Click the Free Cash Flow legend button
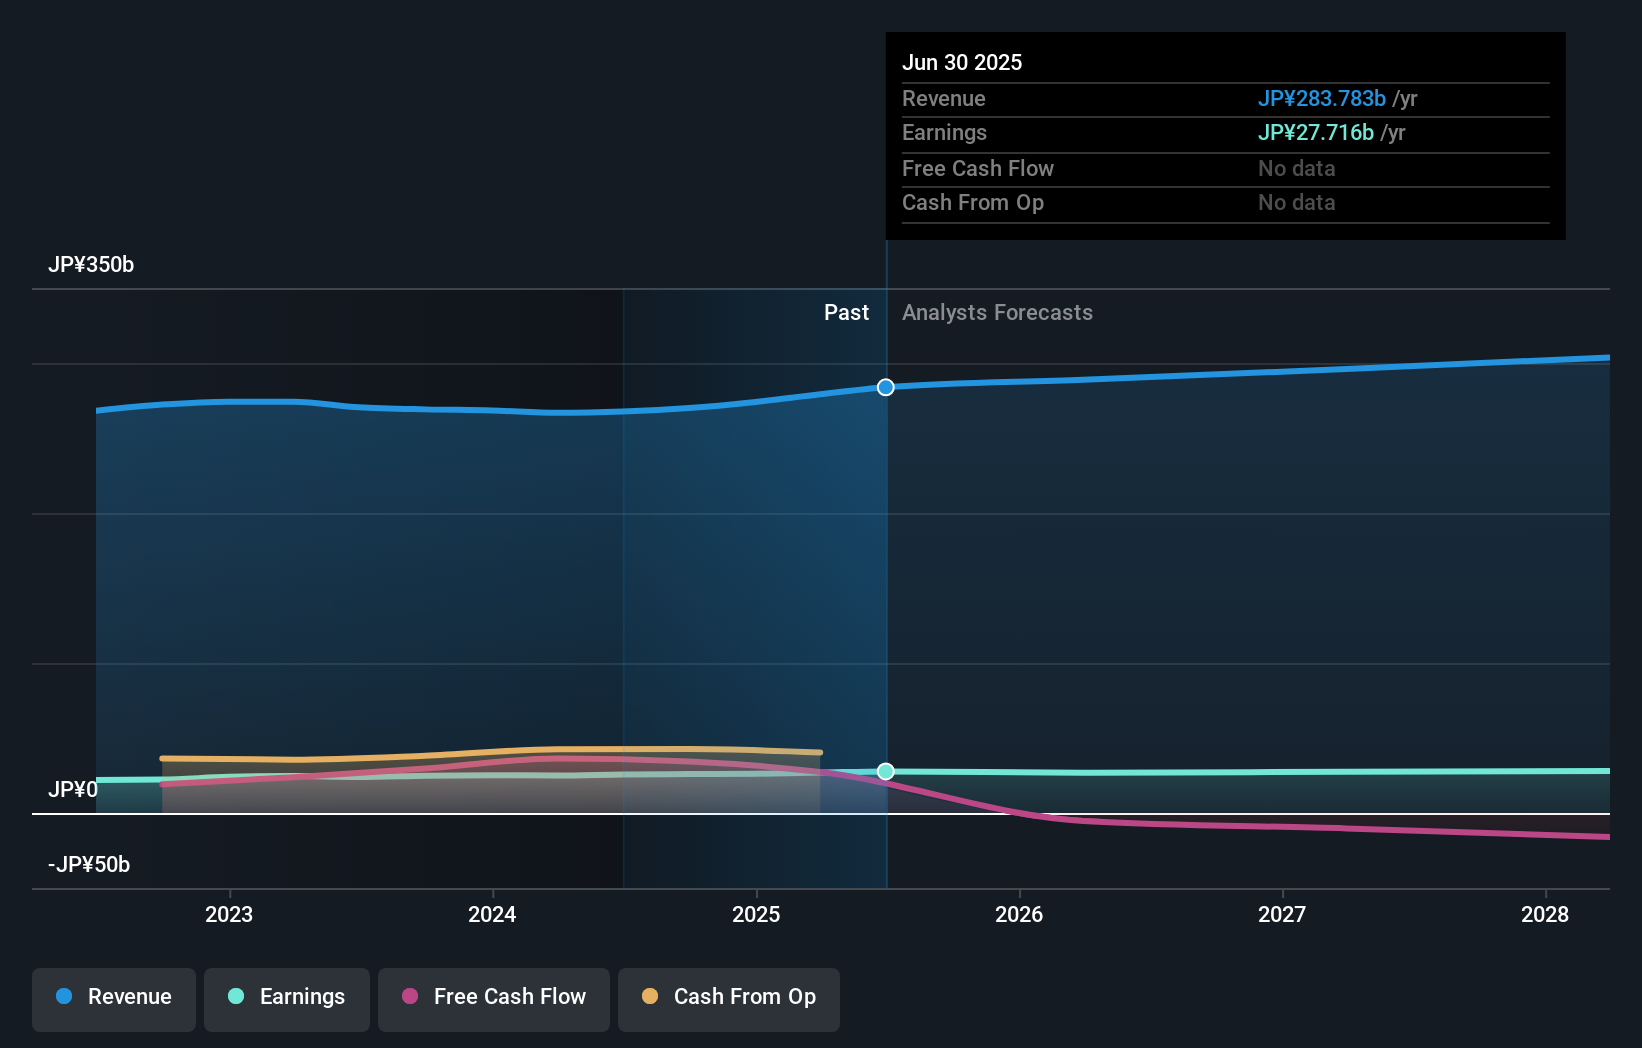Screen dimensions: 1642x1048 pos(494,998)
